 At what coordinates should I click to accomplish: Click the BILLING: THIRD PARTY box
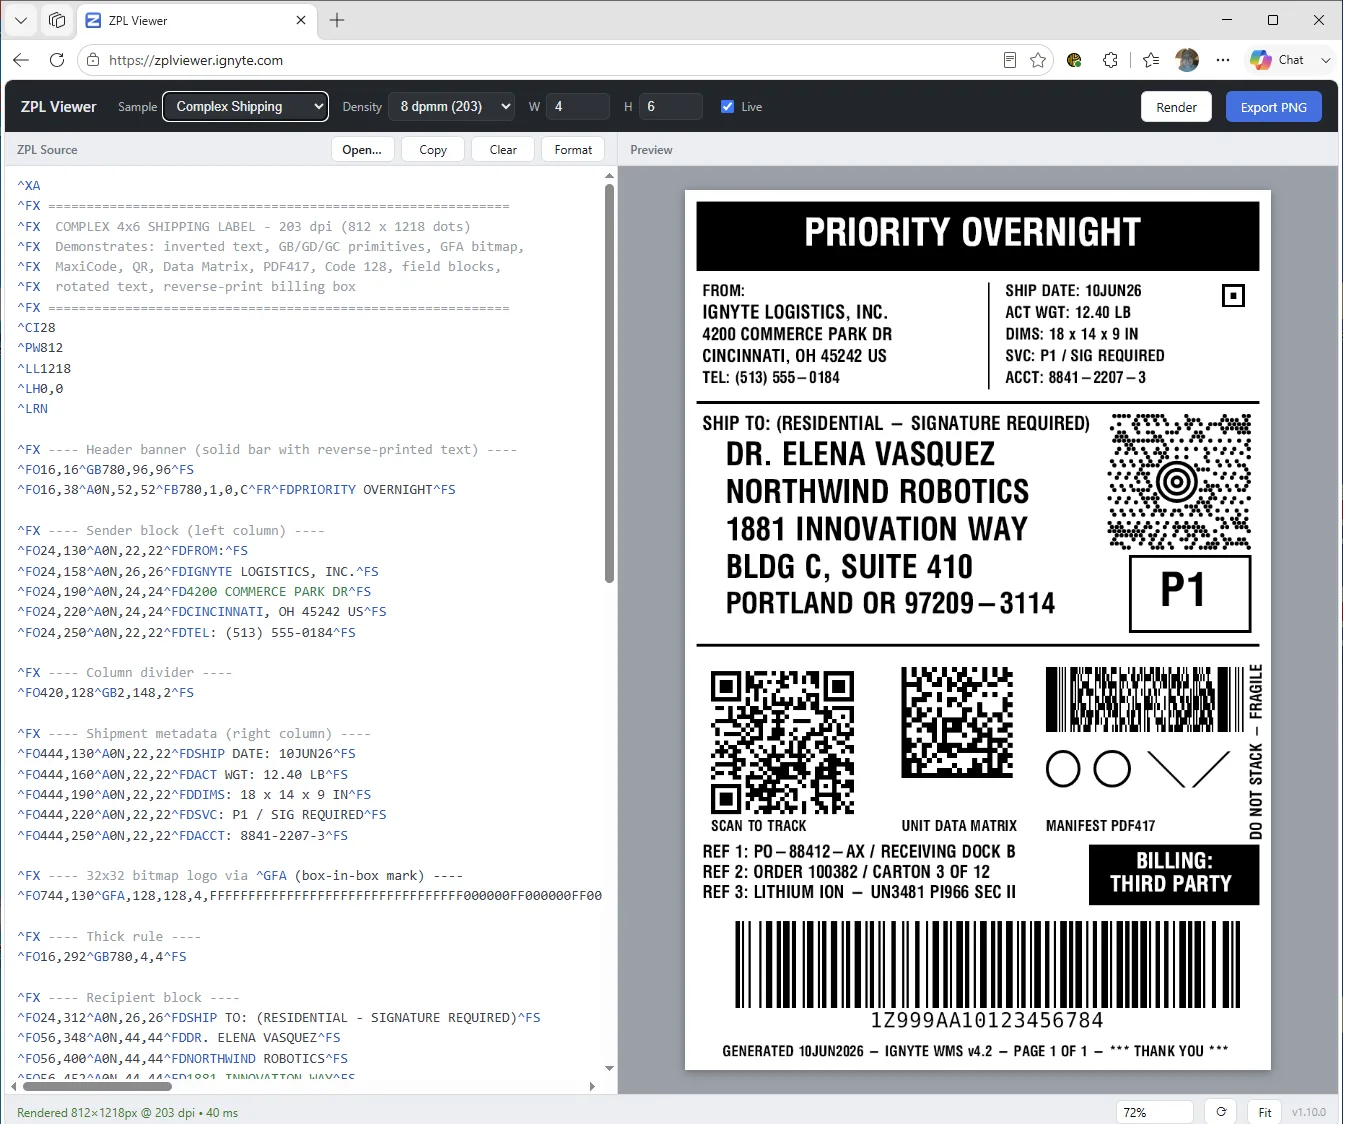pos(1173,875)
